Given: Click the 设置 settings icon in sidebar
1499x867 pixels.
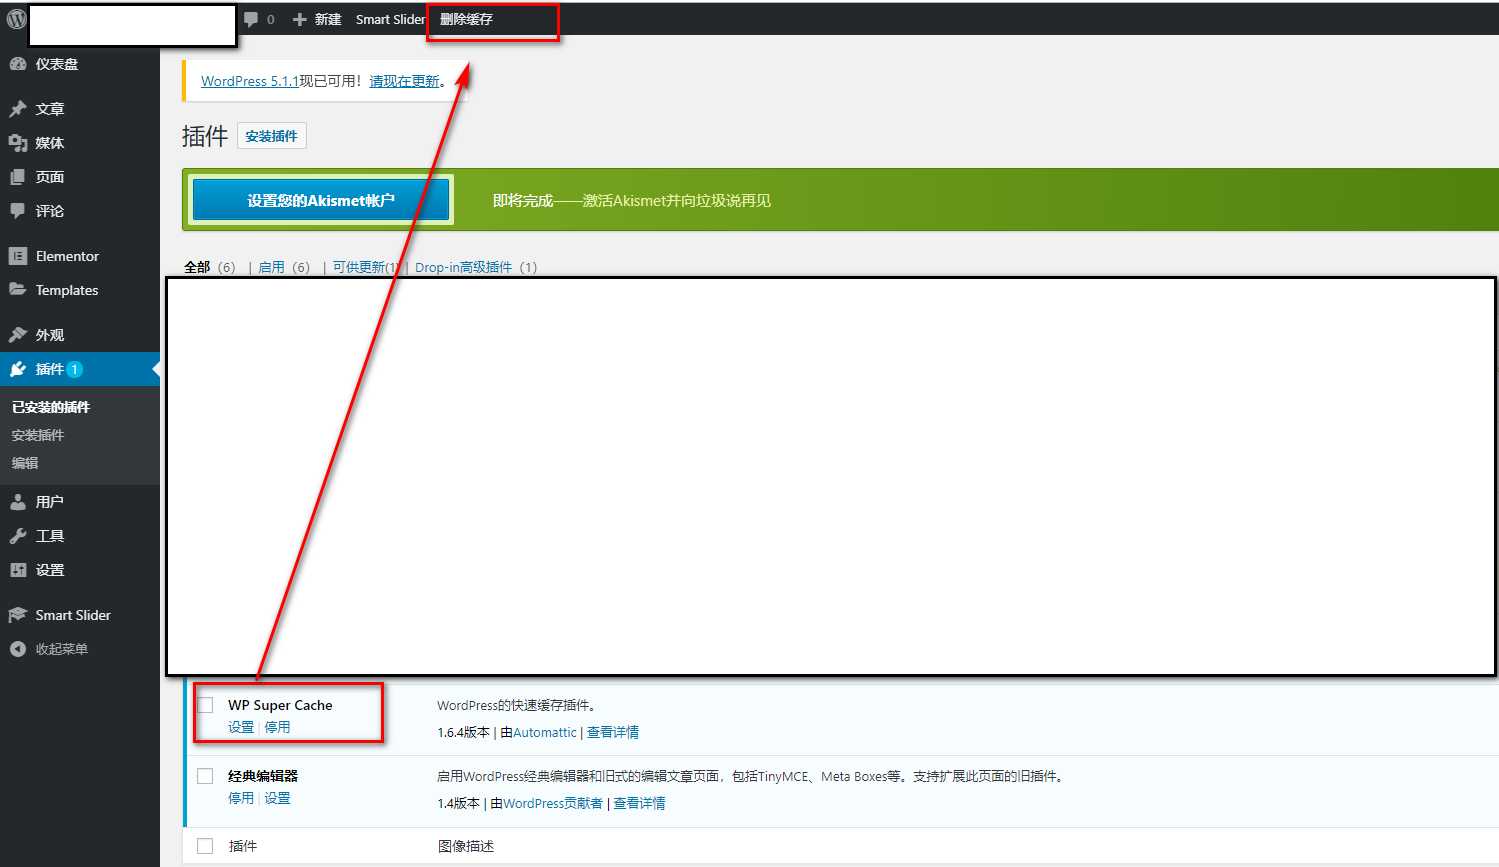Looking at the screenshot, I should (x=18, y=570).
